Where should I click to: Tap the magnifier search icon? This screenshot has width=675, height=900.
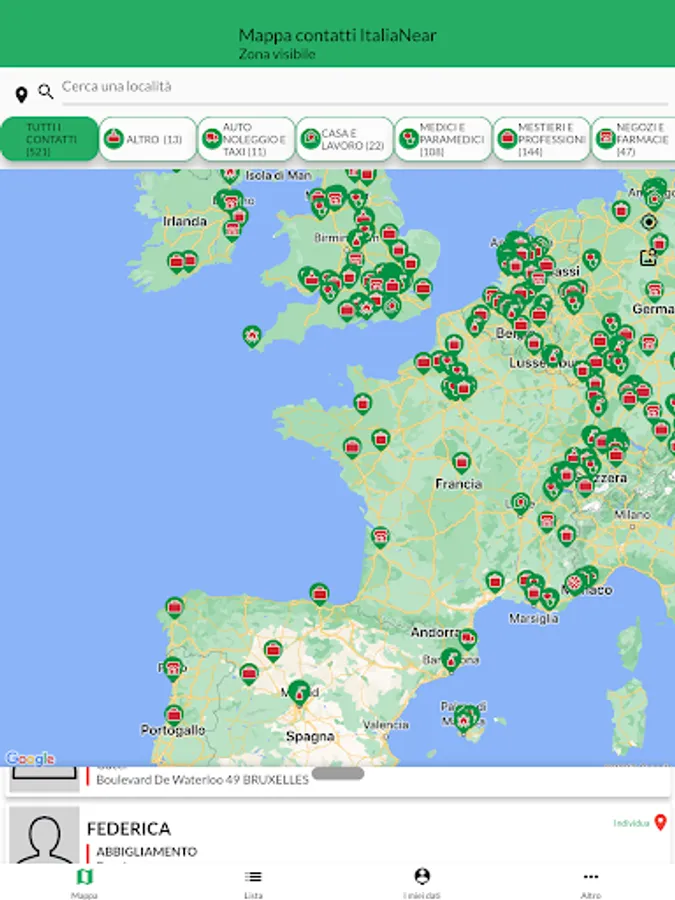(x=46, y=91)
